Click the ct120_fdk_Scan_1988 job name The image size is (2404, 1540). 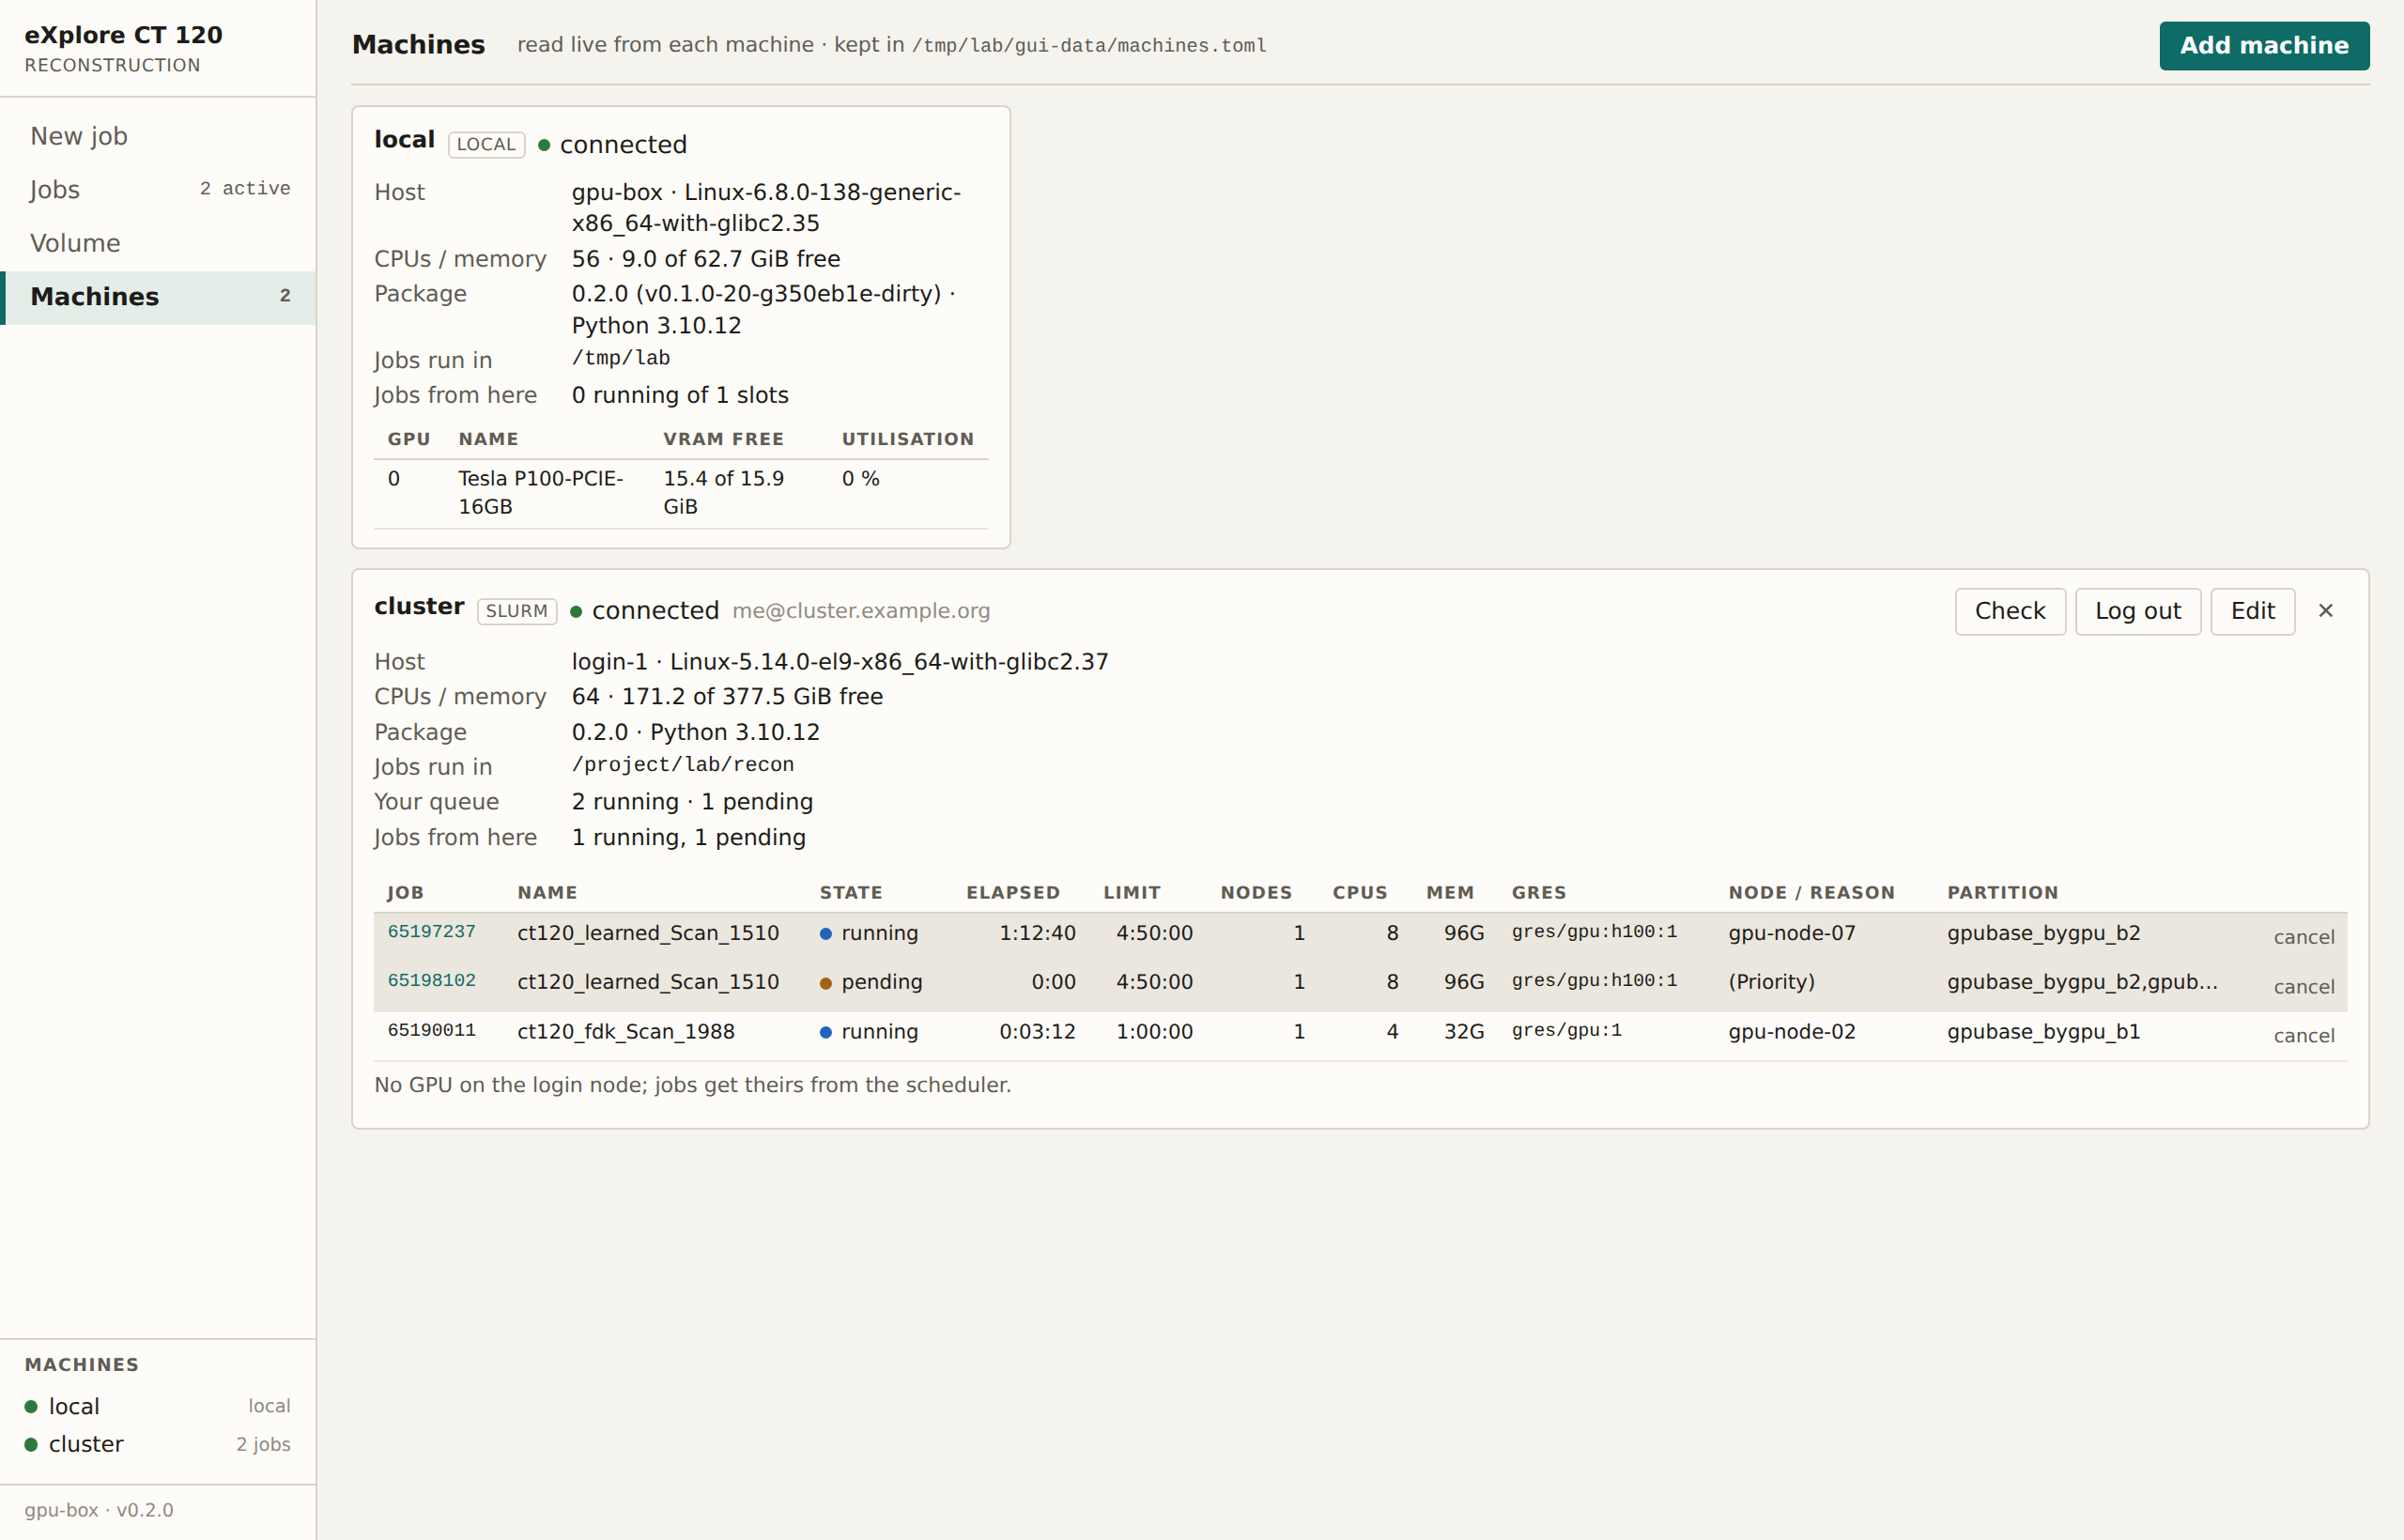(626, 1032)
